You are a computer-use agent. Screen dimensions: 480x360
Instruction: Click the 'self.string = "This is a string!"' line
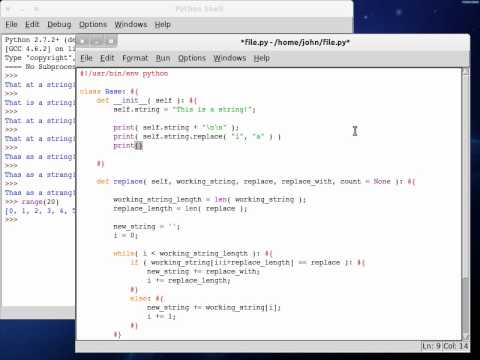(x=184, y=109)
